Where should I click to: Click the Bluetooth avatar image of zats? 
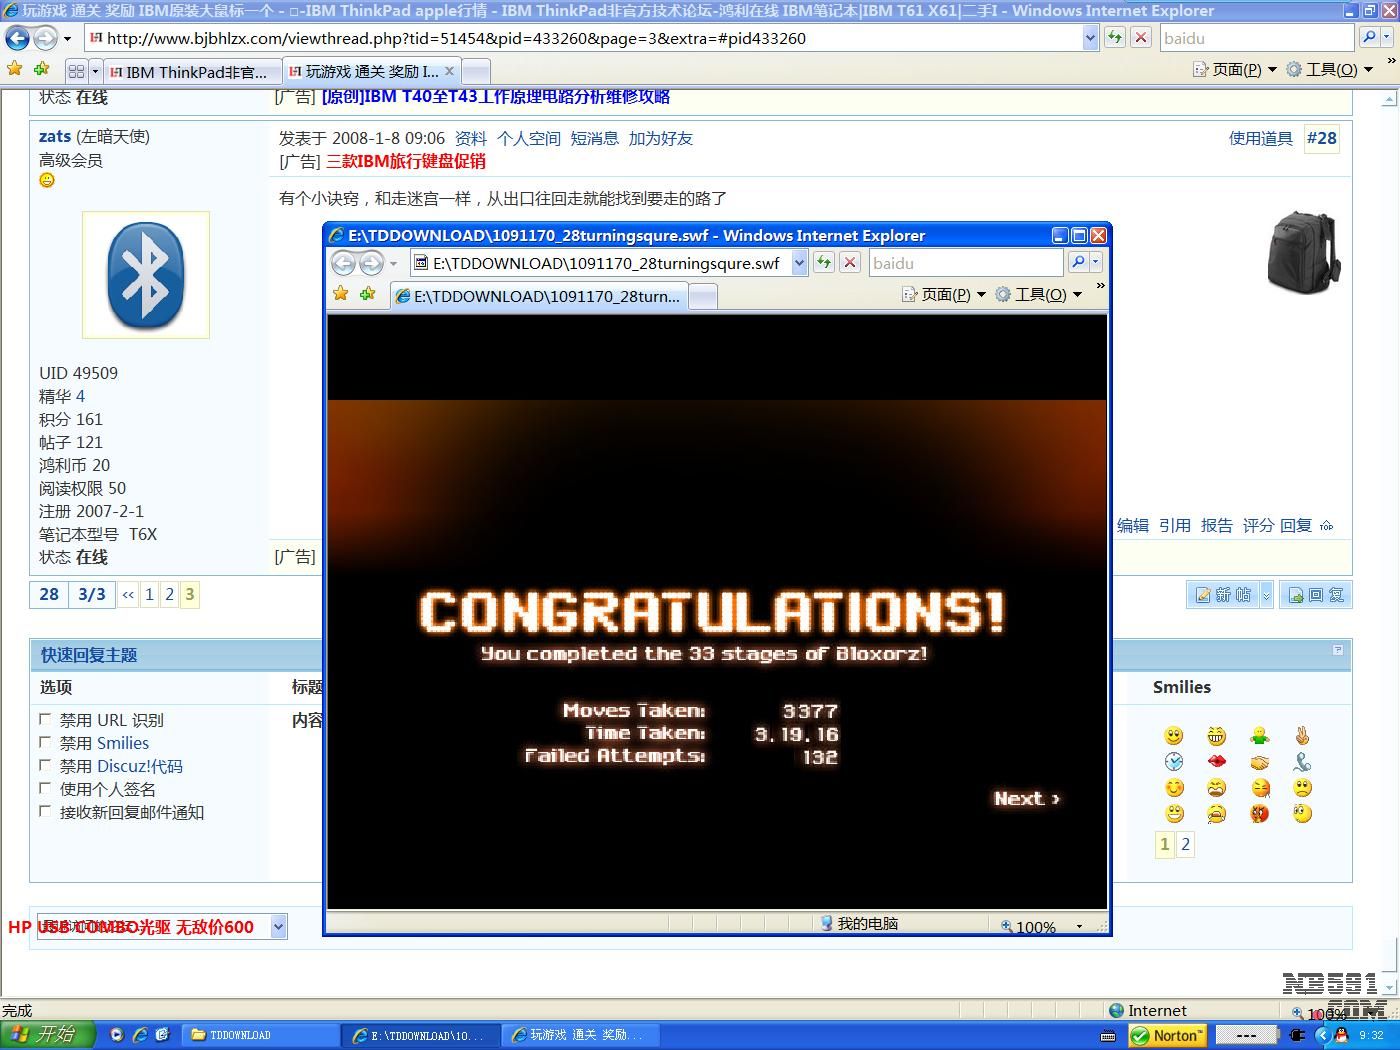click(146, 275)
